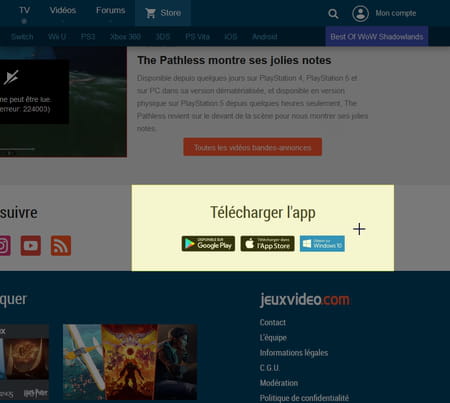
Task: Select the PS3 platform tab
Action: pyautogui.click(x=88, y=37)
